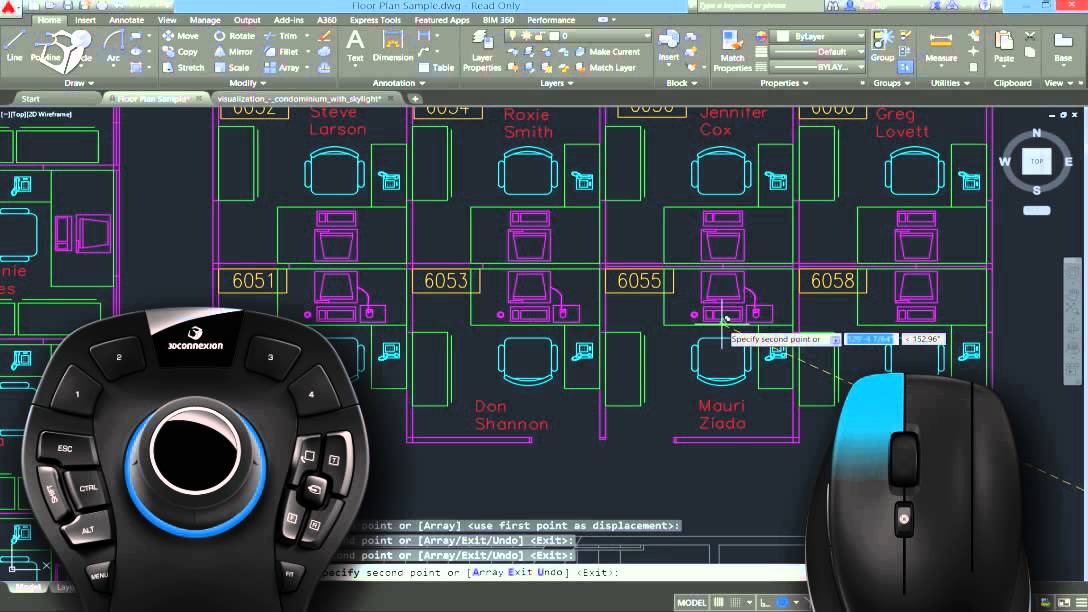
Task: Choose the Rotate tool
Action: (235, 35)
